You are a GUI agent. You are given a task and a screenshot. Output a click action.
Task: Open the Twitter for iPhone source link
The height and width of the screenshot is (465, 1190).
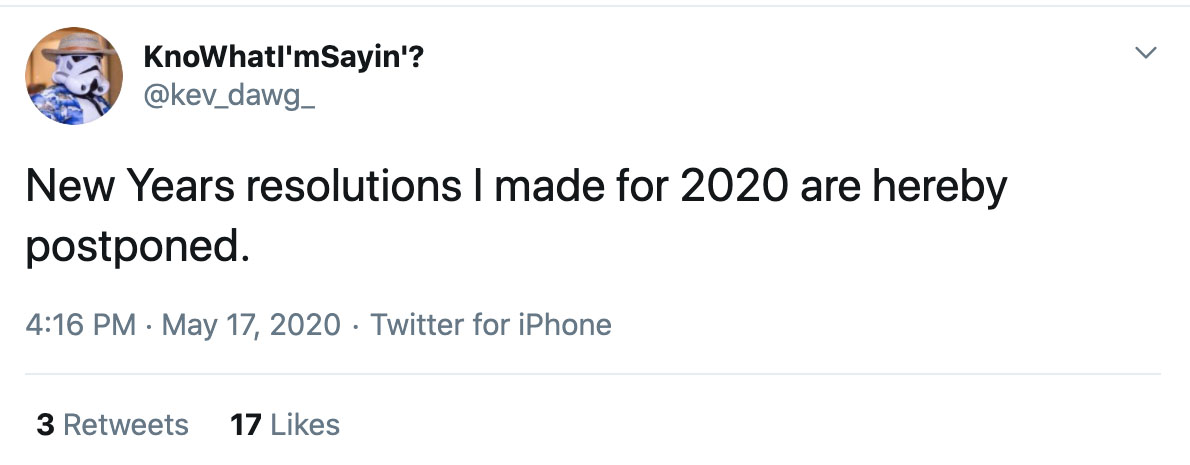point(491,325)
